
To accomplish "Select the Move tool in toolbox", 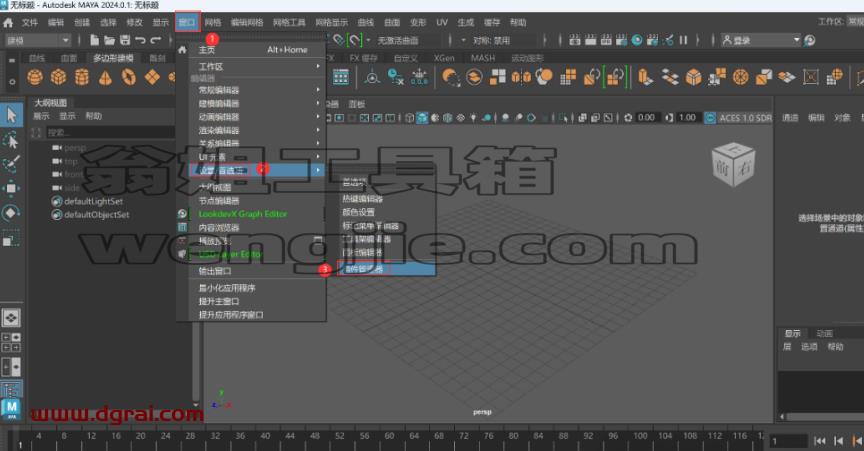I will (11, 189).
